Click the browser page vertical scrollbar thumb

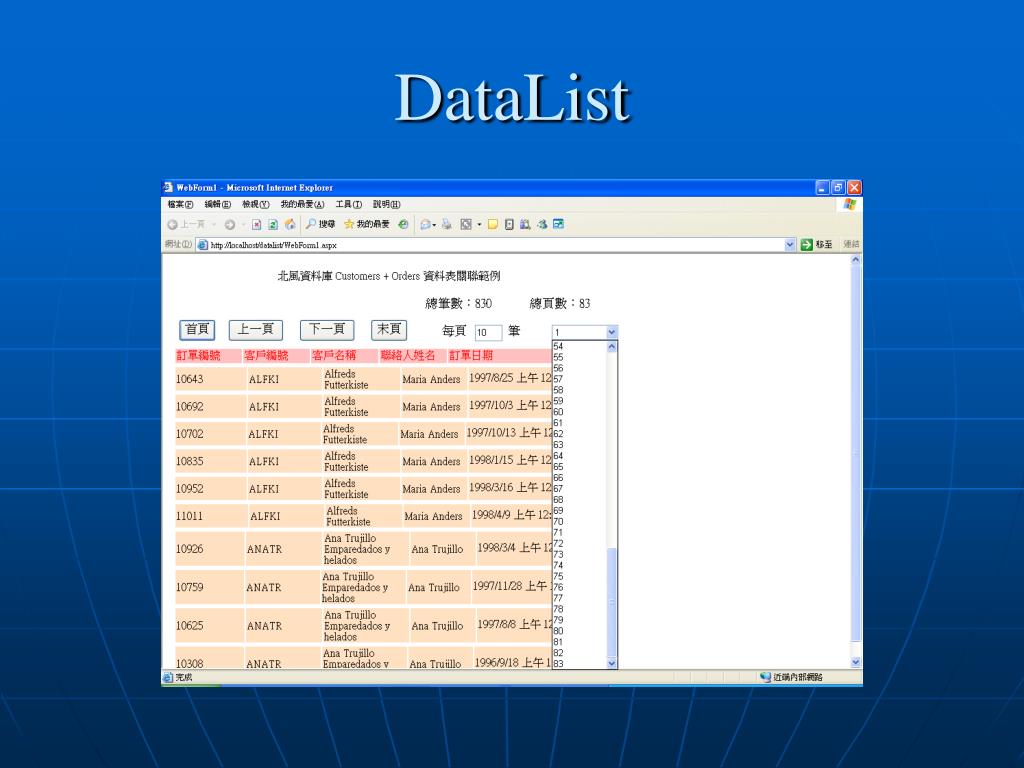pyautogui.click(x=856, y=453)
